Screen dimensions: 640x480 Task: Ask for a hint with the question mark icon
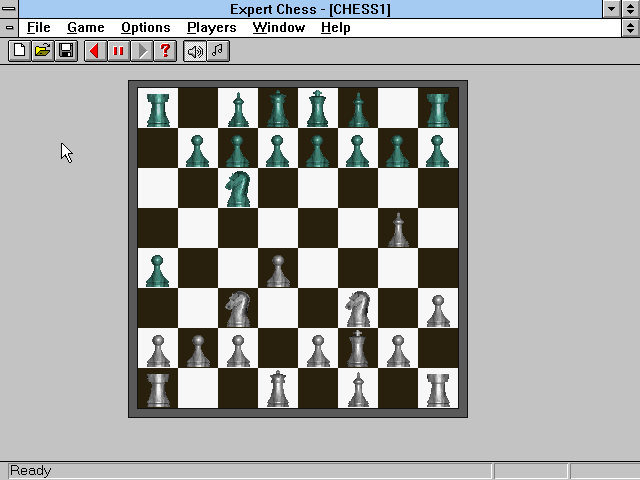coord(165,51)
